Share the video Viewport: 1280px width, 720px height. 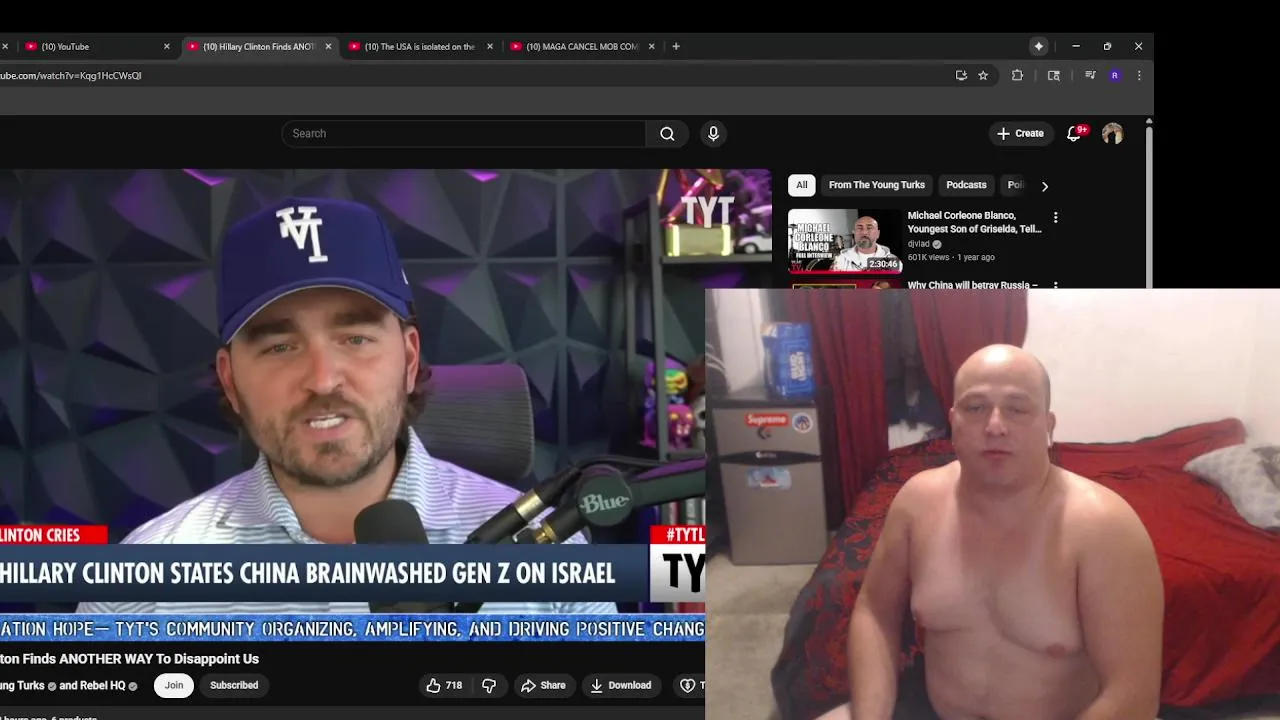(543, 685)
